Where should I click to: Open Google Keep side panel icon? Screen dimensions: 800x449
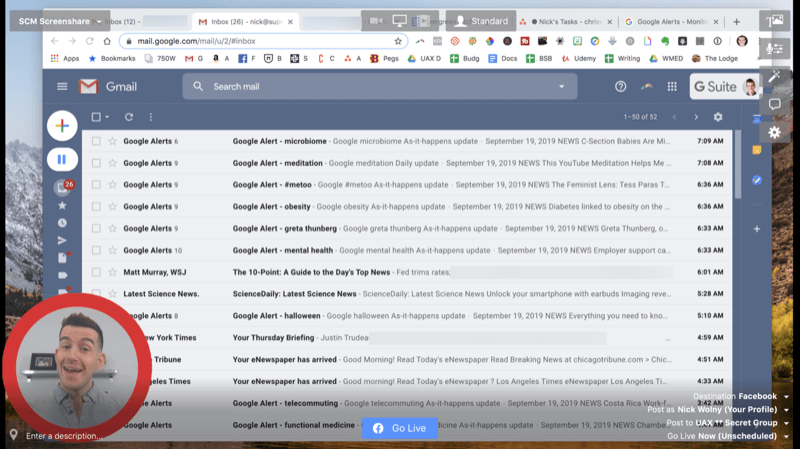(x=757, y=150)
